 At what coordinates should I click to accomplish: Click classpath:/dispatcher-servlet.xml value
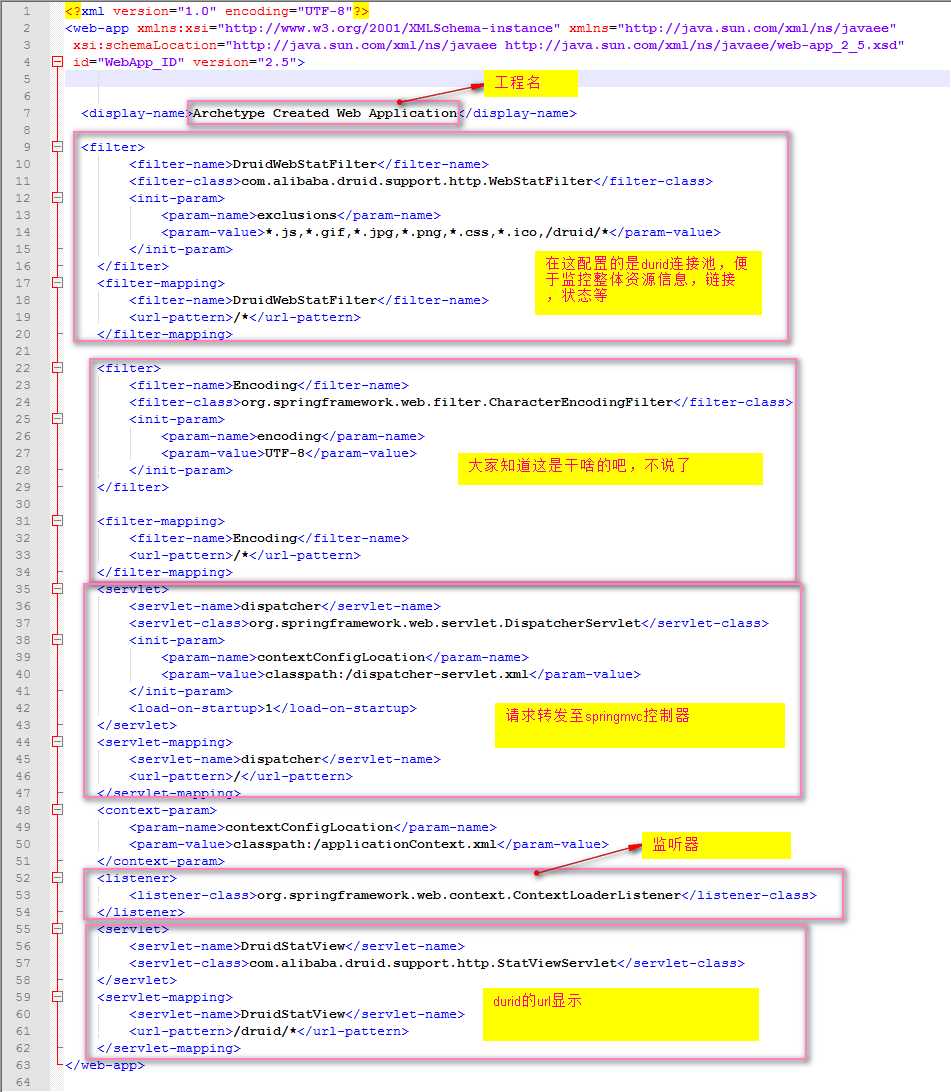(x=396, y=673)
